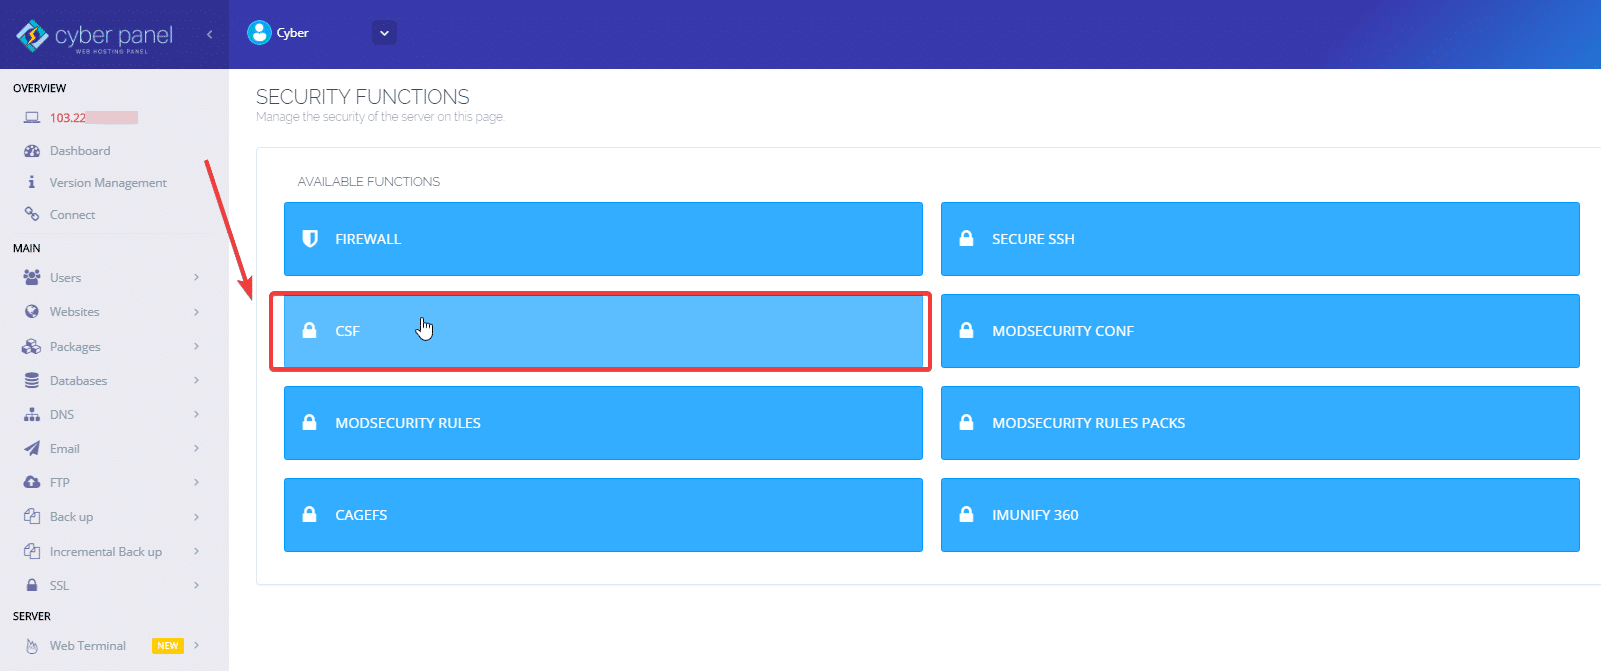
Task: Open Dashboard from the sidebar
Action: [x=80, y=151]
